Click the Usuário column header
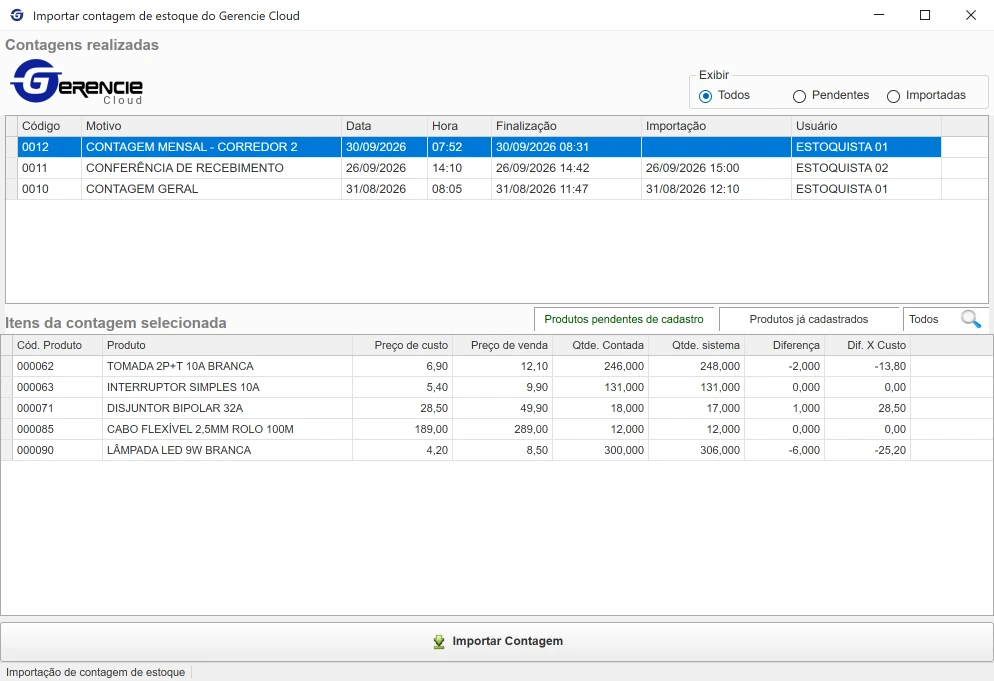 point(867,126)
